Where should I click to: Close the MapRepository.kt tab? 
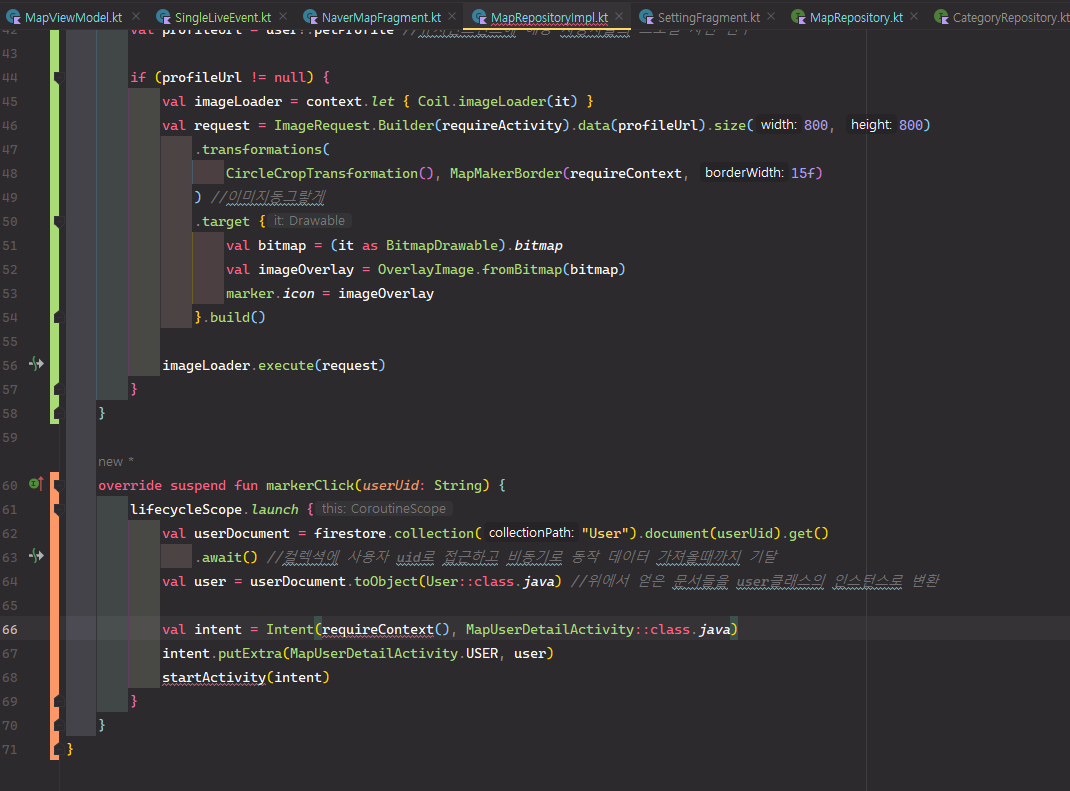914,16
